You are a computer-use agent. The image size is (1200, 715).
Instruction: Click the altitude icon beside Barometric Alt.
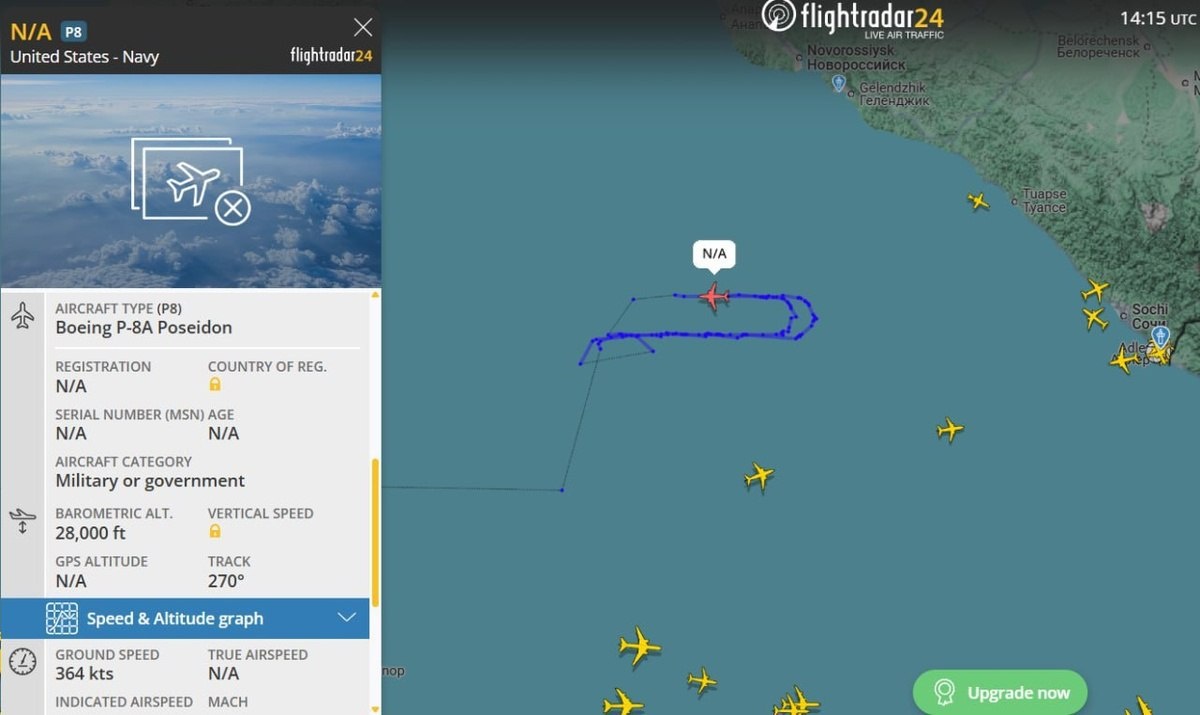point(22,522)
